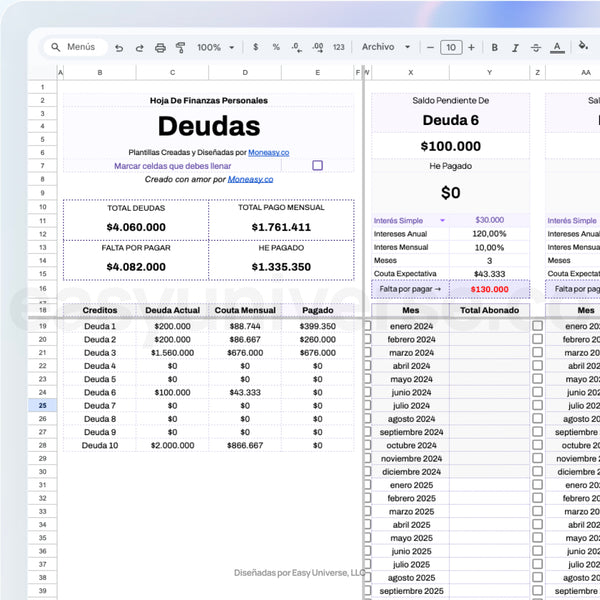The height and width of the screenshot is (600, 600).
Task: Open the text color picker
Action: click(x=557, y=47)
